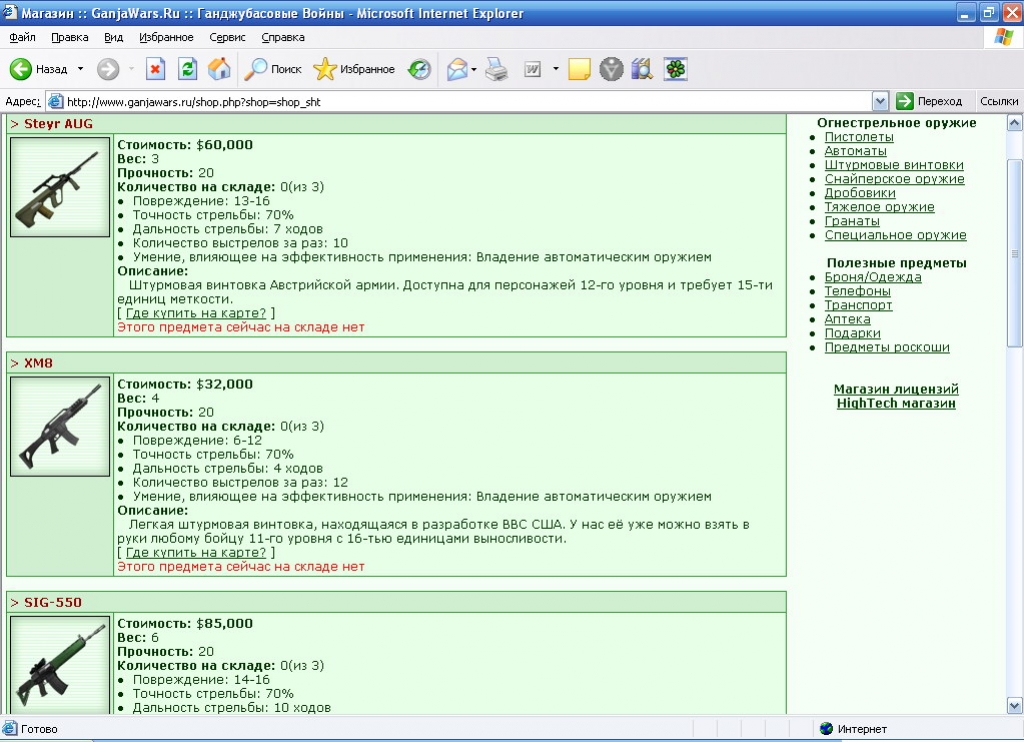Viewport: 1024px width, 742px height.
Task: Click "Где купить на карте?" under Steyr AUG
Action: tap(196, 313)
